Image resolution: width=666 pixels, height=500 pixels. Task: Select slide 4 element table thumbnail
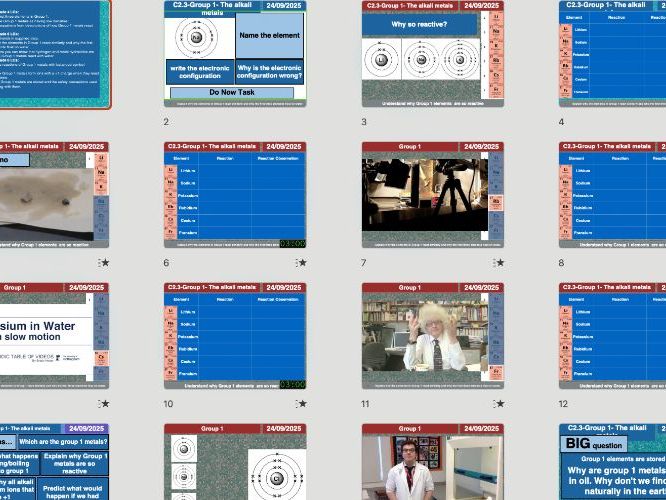pos(612,53)
